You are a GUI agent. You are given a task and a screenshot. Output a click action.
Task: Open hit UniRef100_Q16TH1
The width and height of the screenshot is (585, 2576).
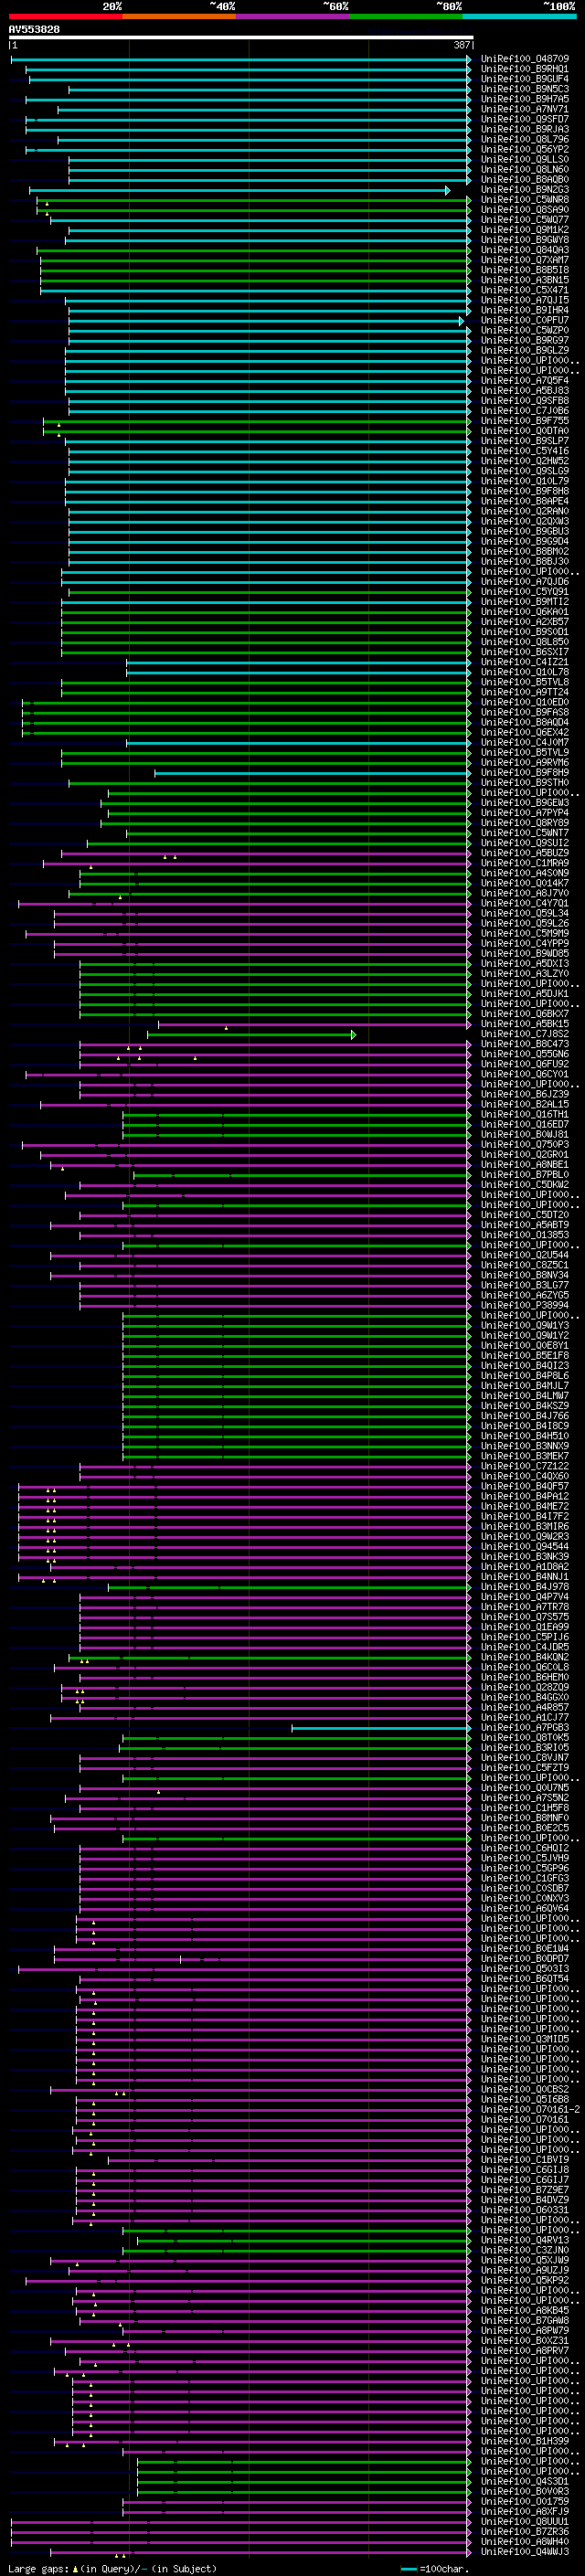click(x=525, y=1115)
